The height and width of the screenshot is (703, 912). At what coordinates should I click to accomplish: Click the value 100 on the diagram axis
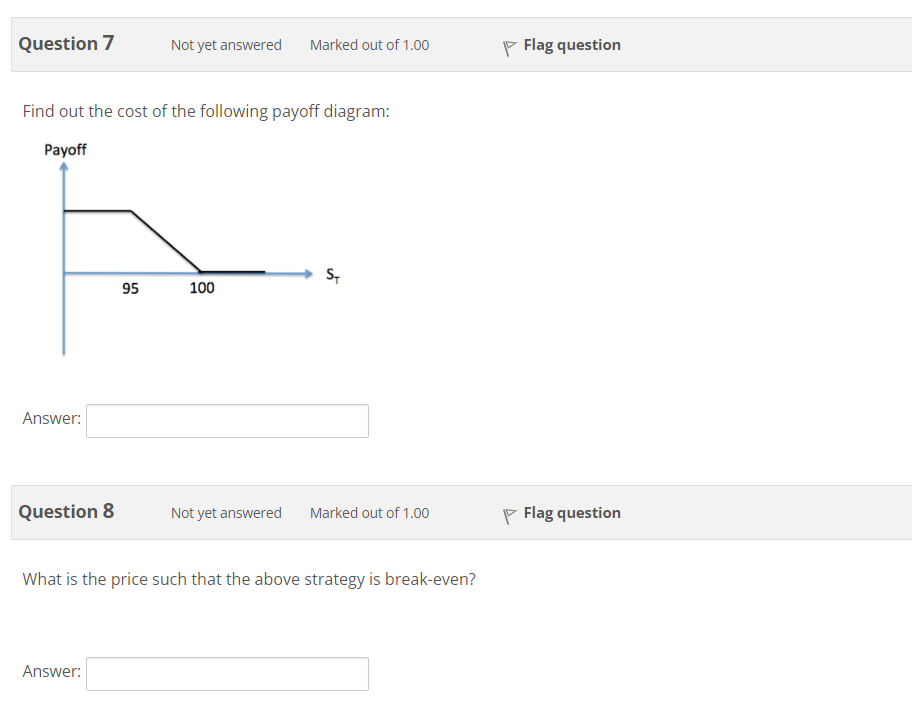pos(202,288)
